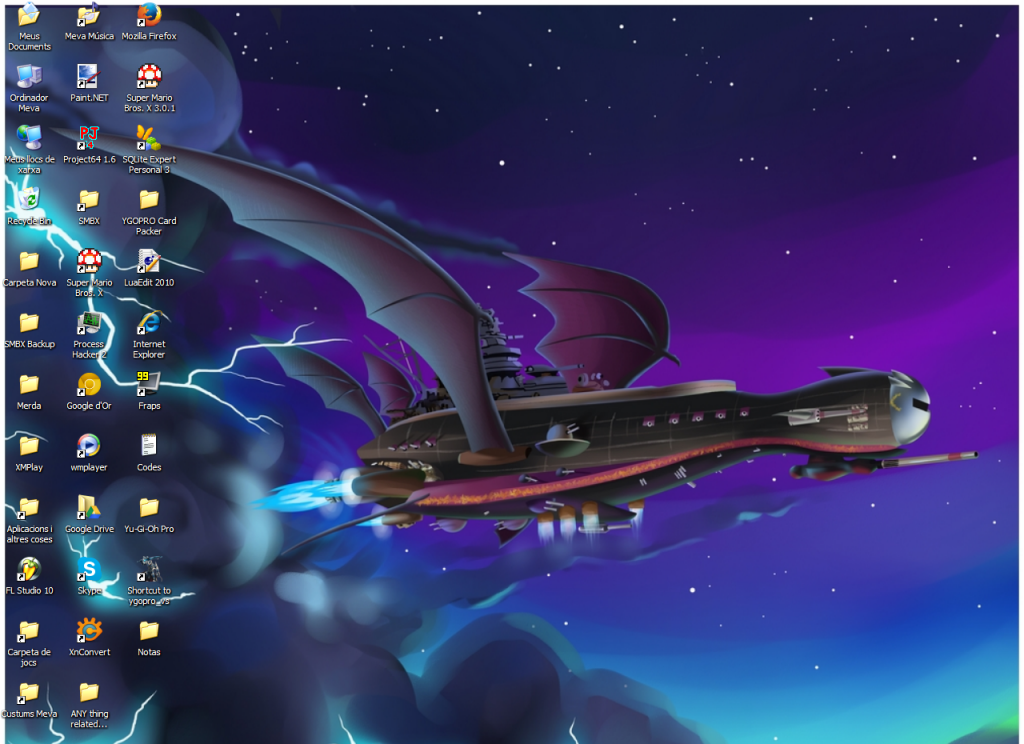Select the Super Mario Bros. X mushroom icon
Screen dimensions: 1024x744
[89, 261]
